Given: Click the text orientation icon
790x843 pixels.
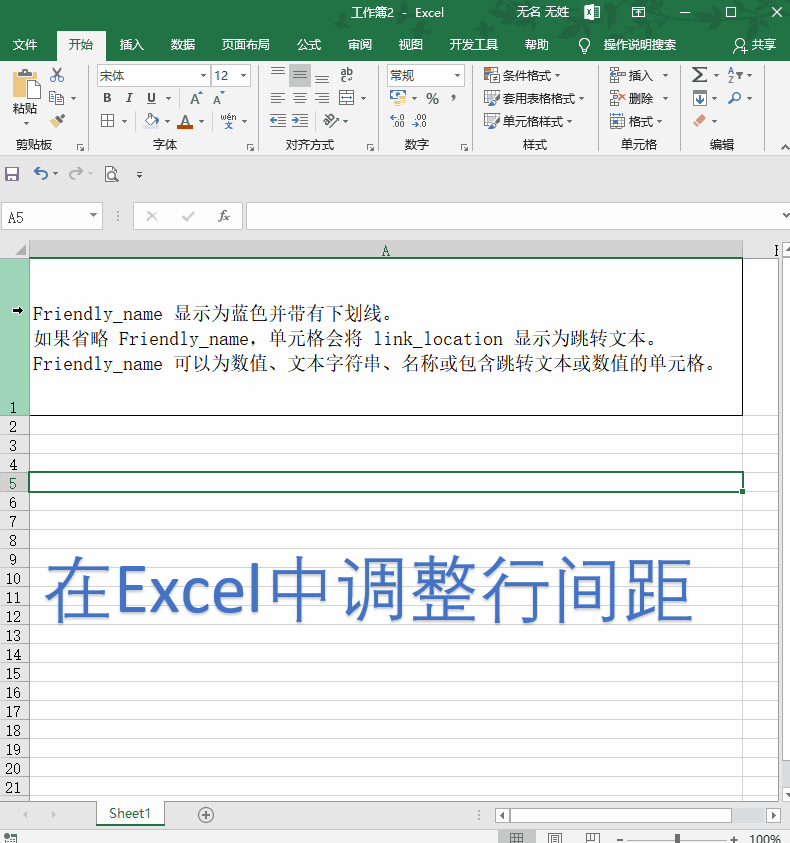Looking at the screenshot, I should click(x=331, y=120).
